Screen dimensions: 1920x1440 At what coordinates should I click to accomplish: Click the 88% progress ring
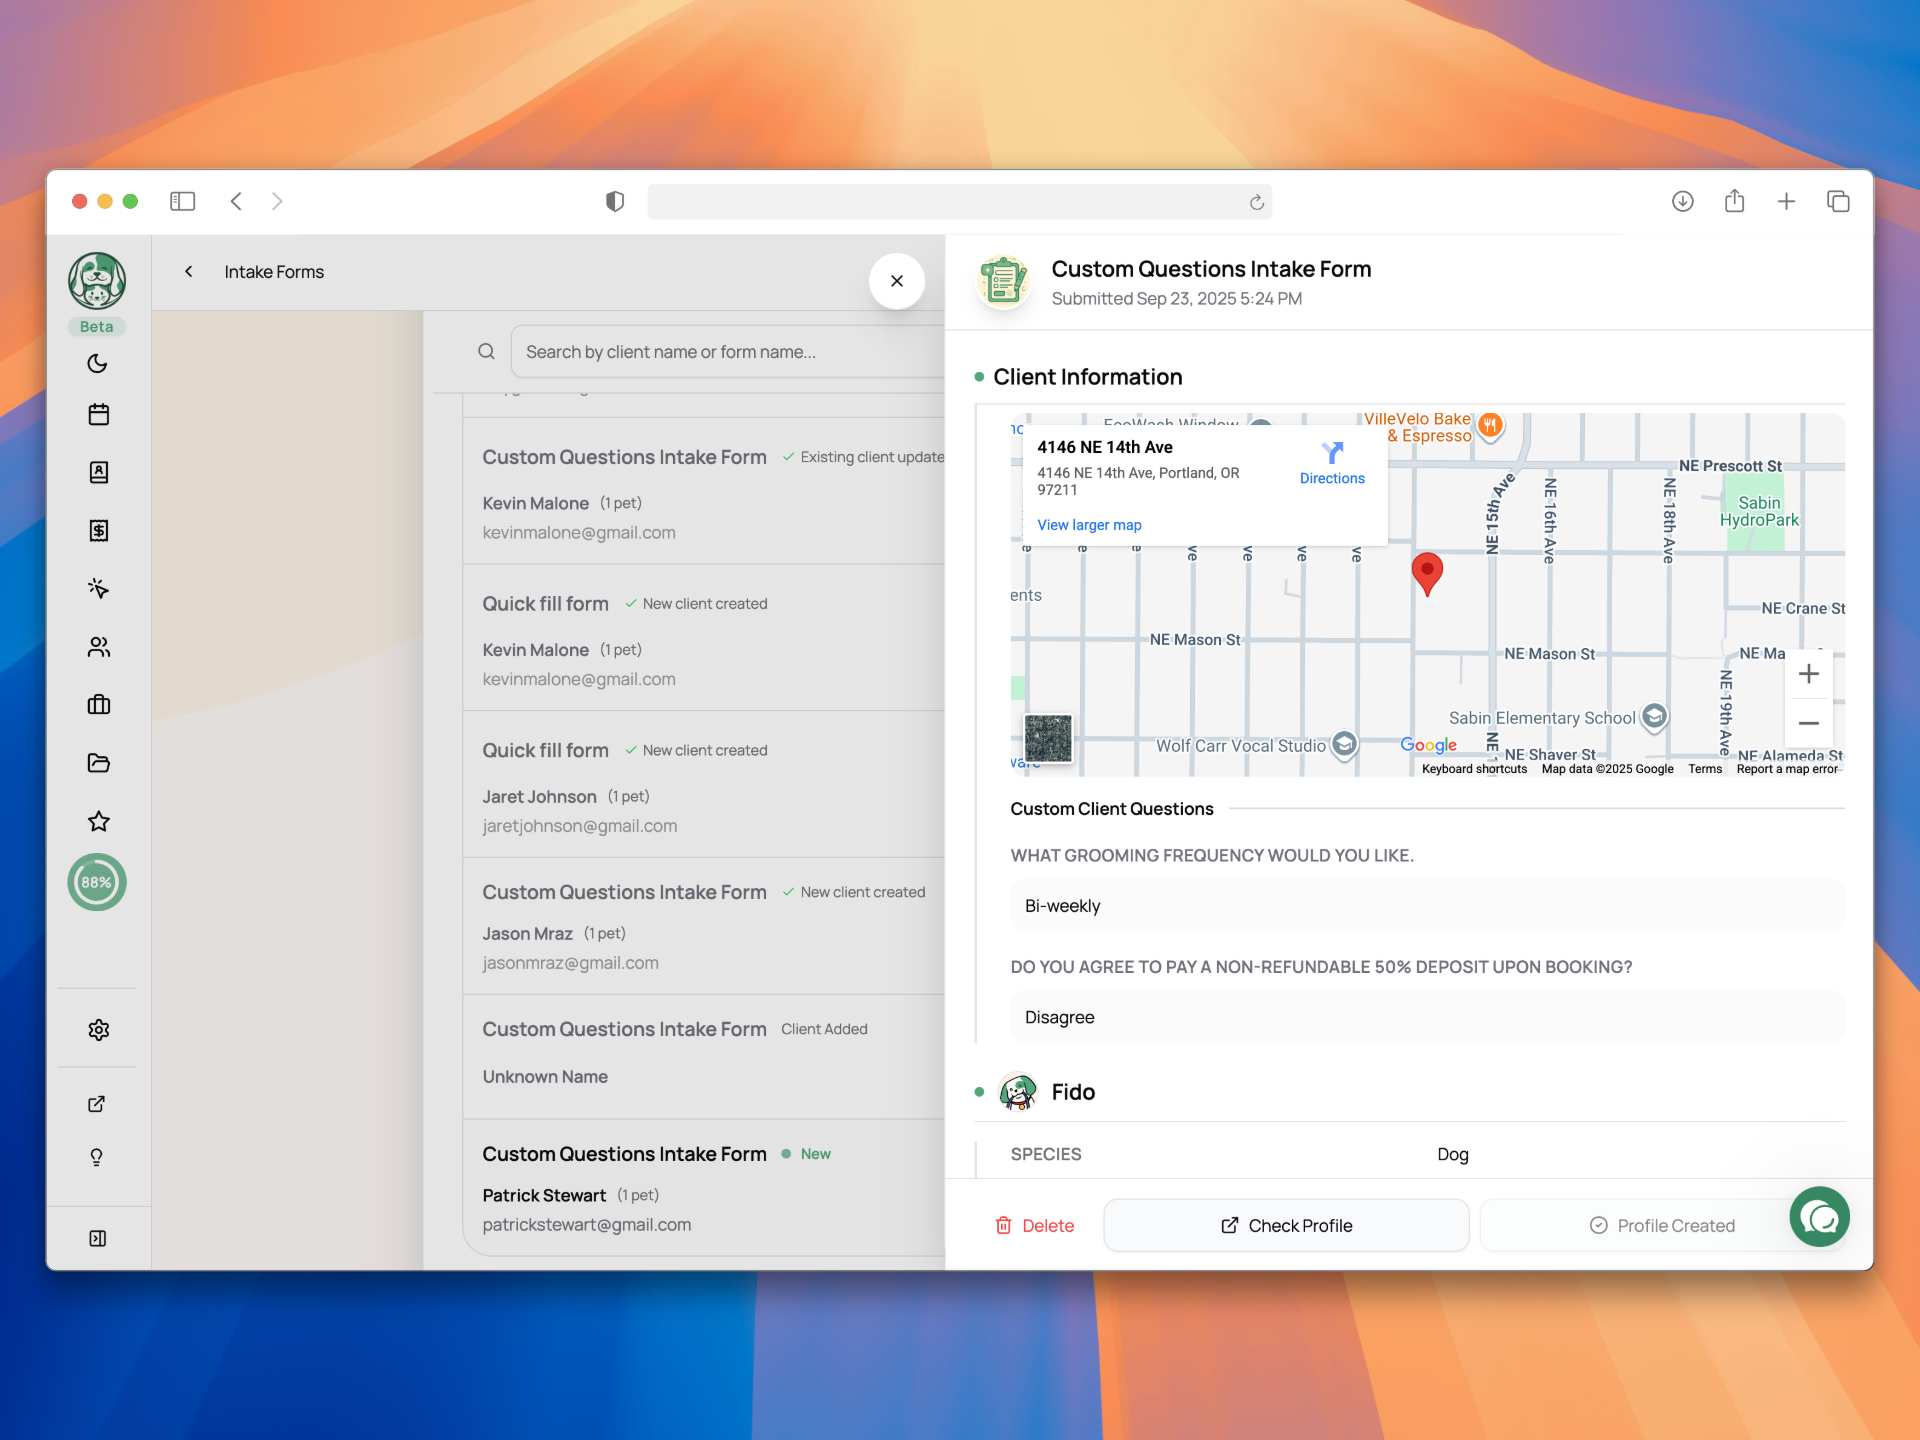pos(97,882)
